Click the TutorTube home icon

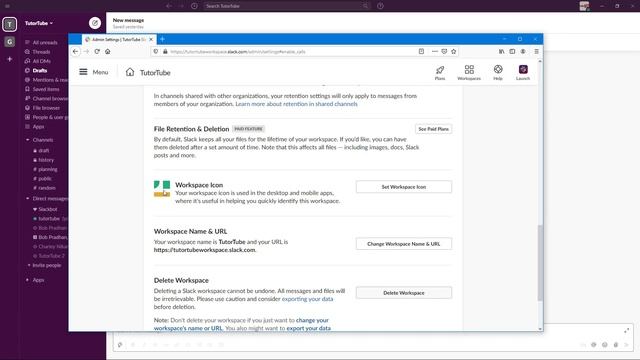[x=130, y=72]
